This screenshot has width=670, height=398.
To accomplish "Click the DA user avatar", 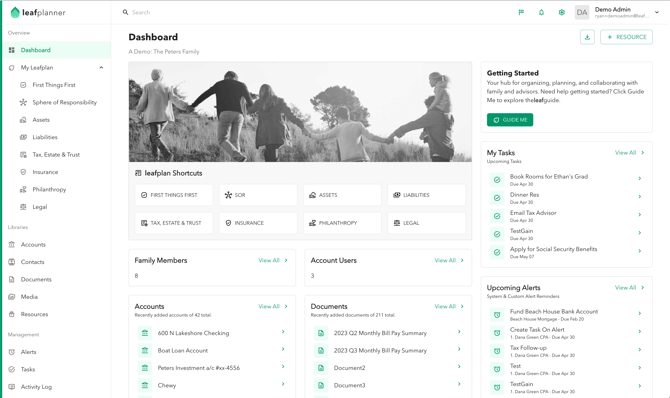I will (582, 12).
